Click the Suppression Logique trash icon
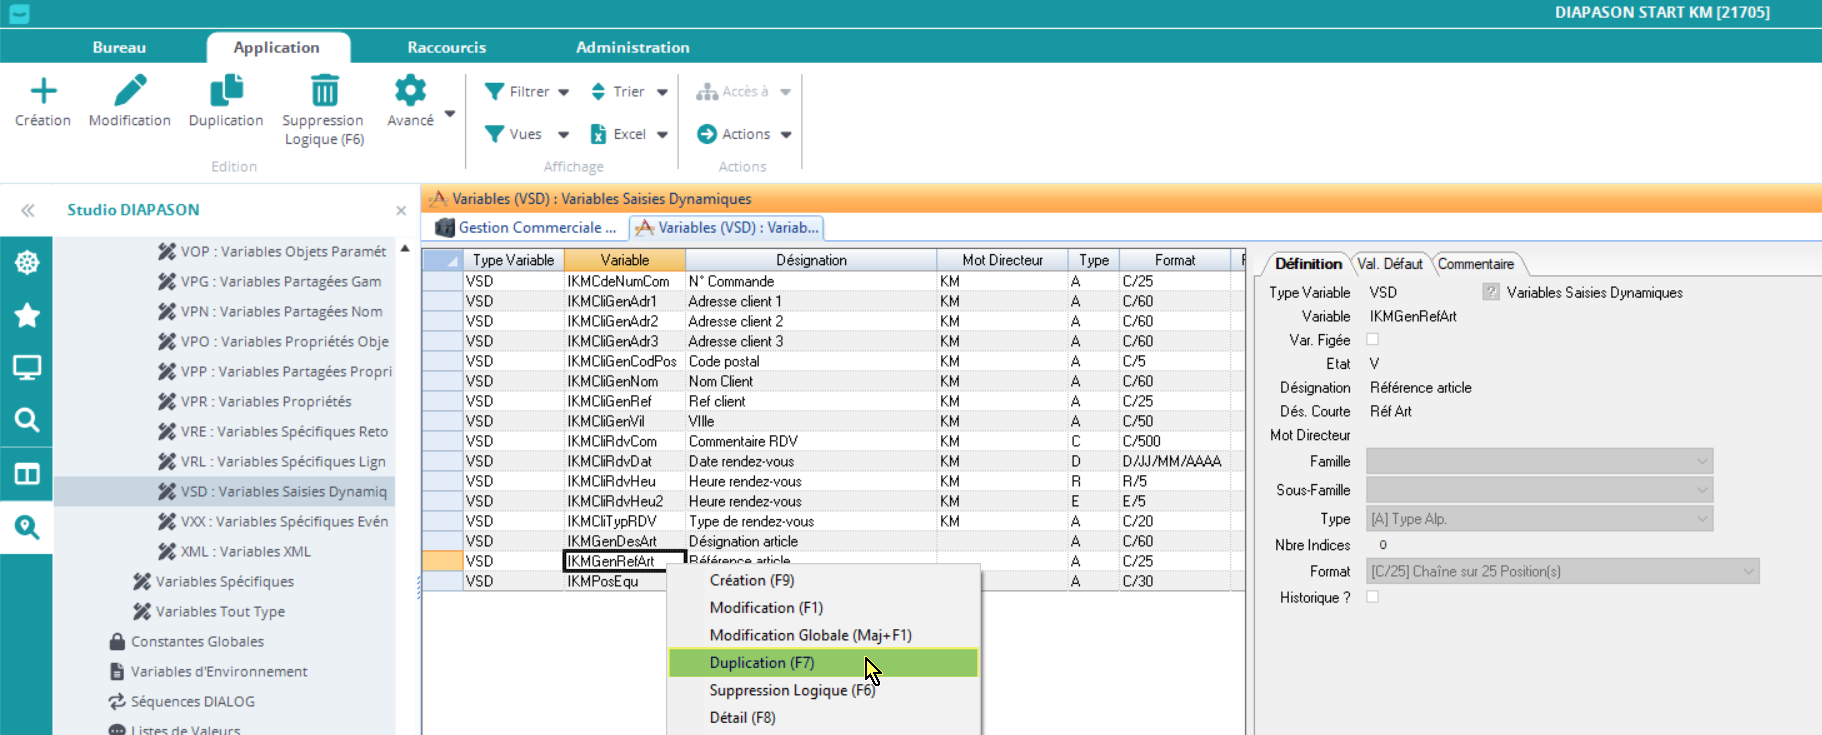This screenshot has height=735, width=1822. point(324,92)
